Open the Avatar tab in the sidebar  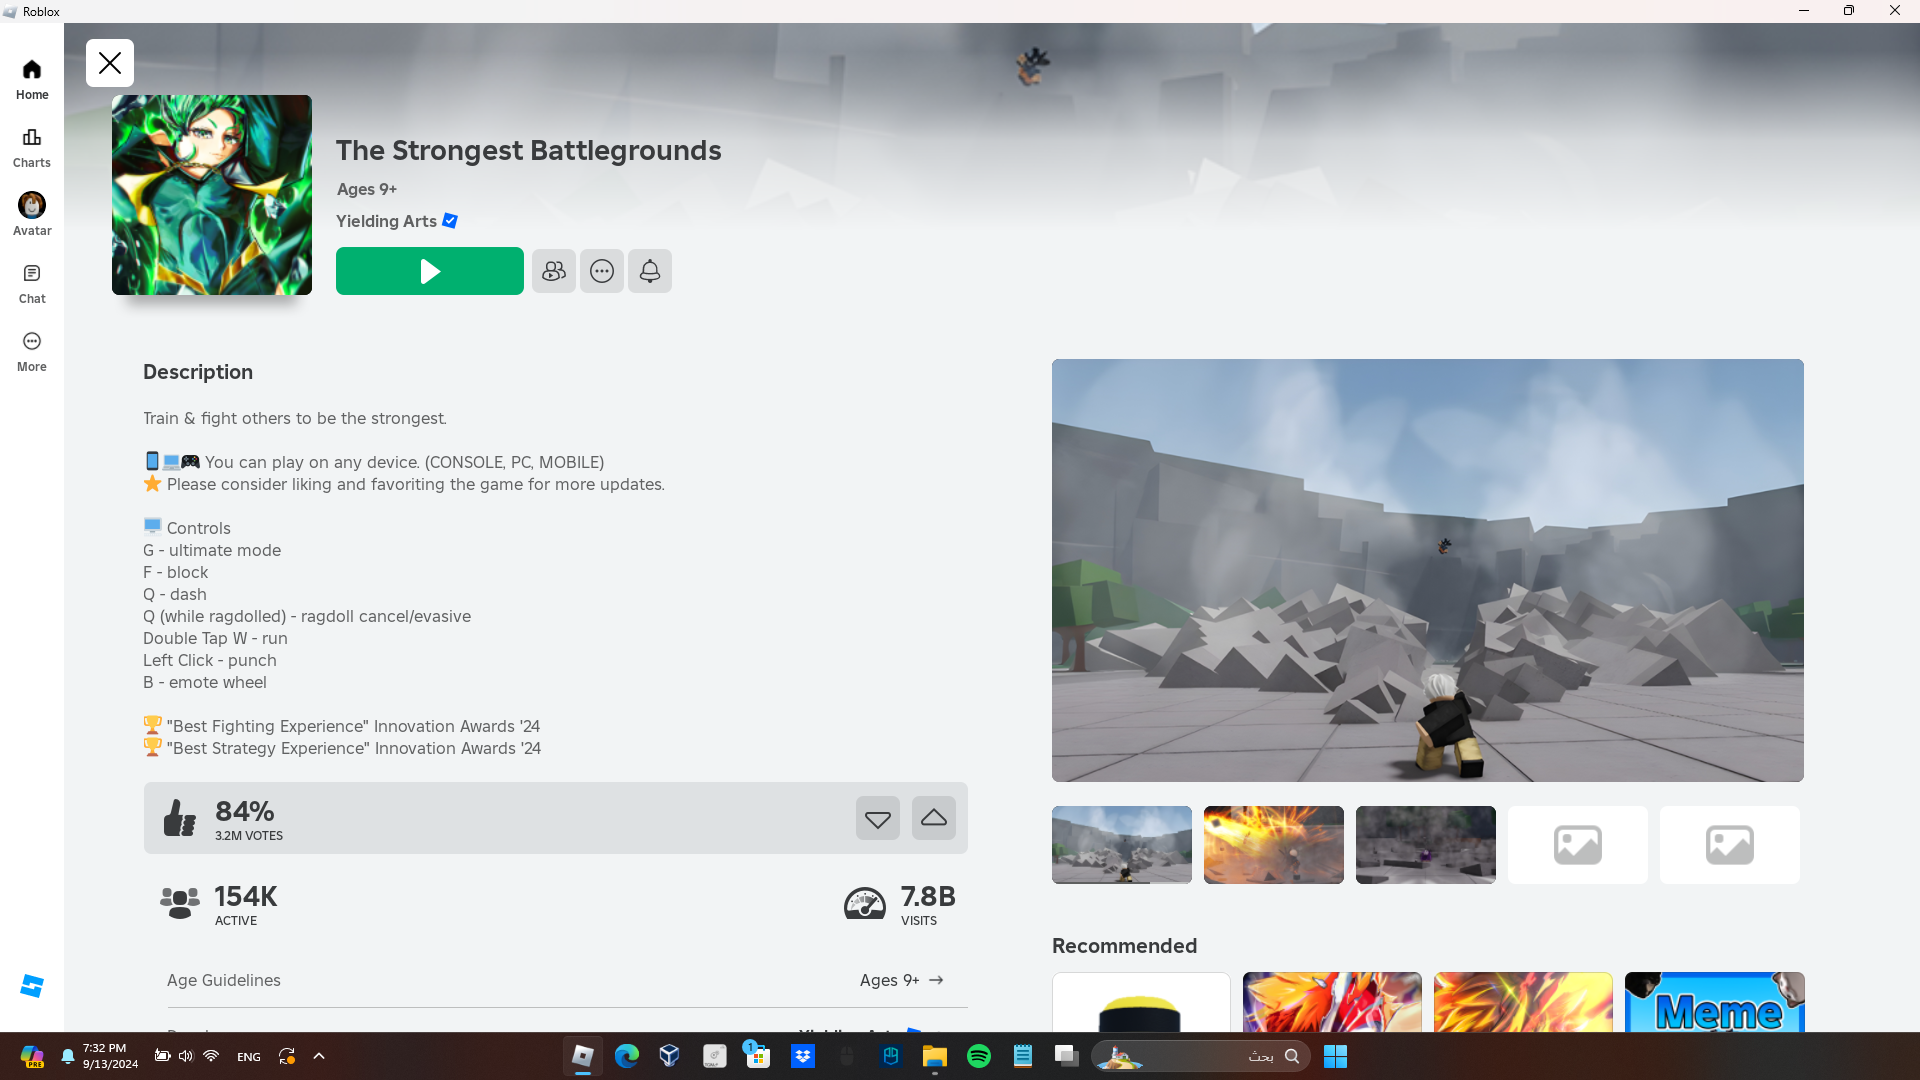(32, 215)
